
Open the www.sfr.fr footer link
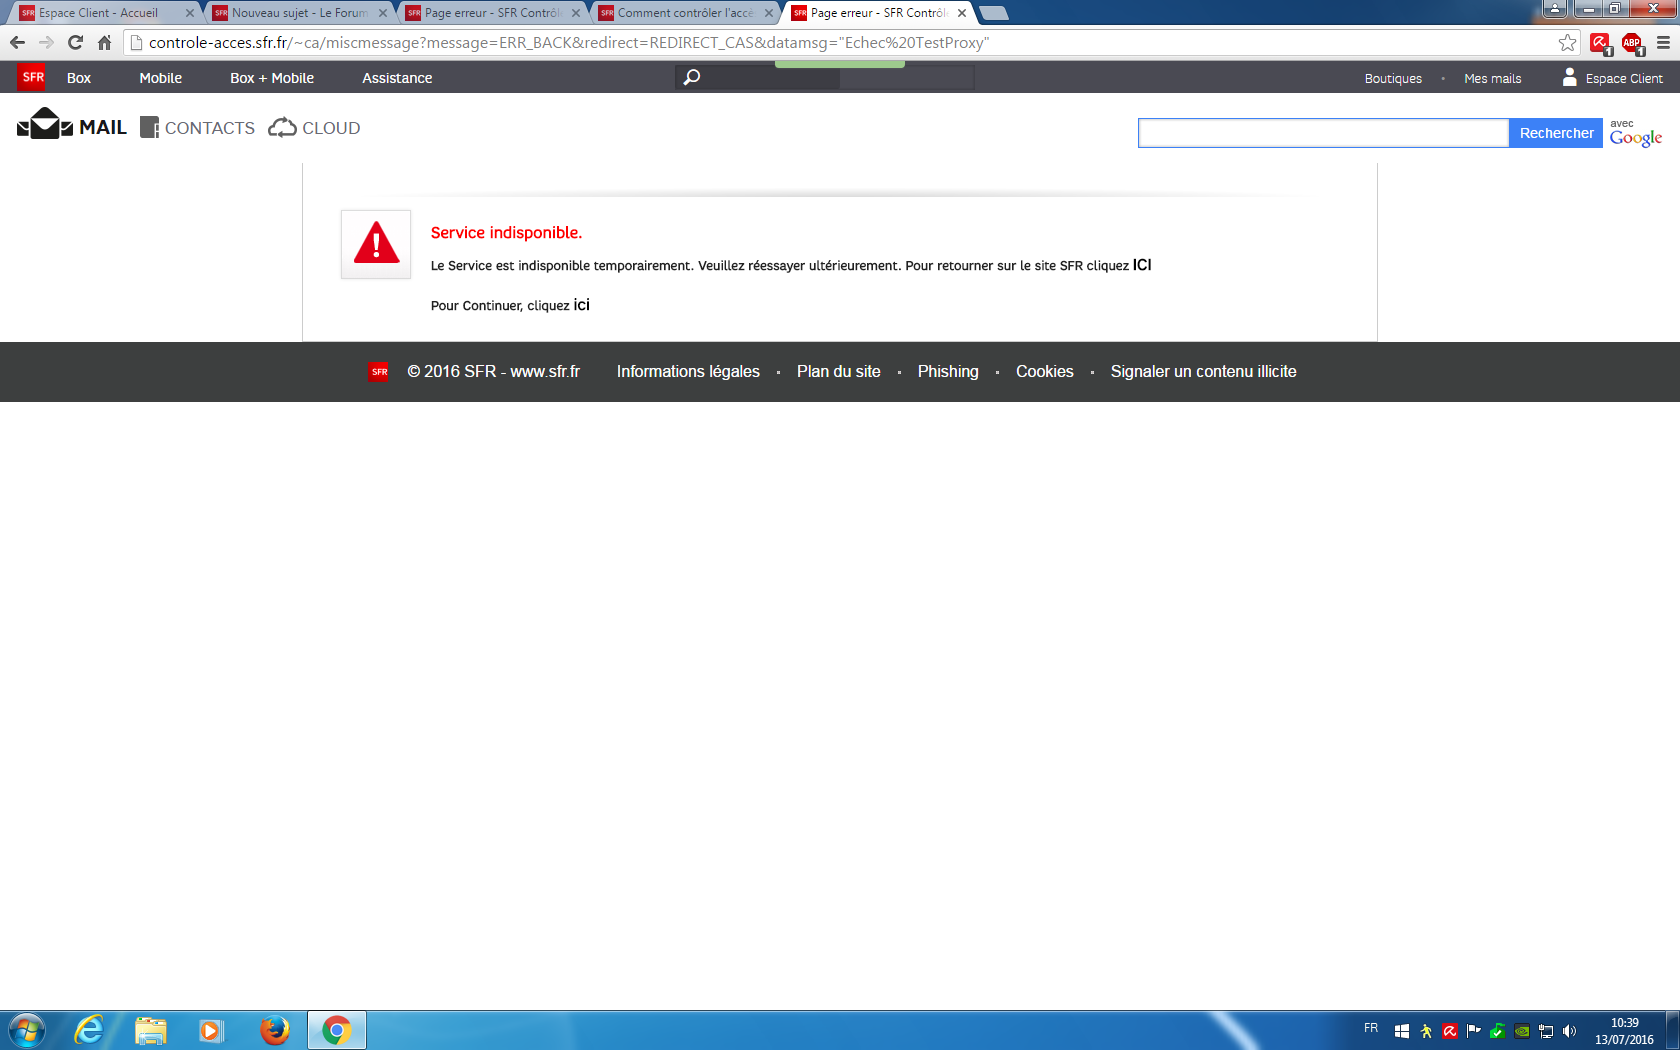(x=545, y=372)
